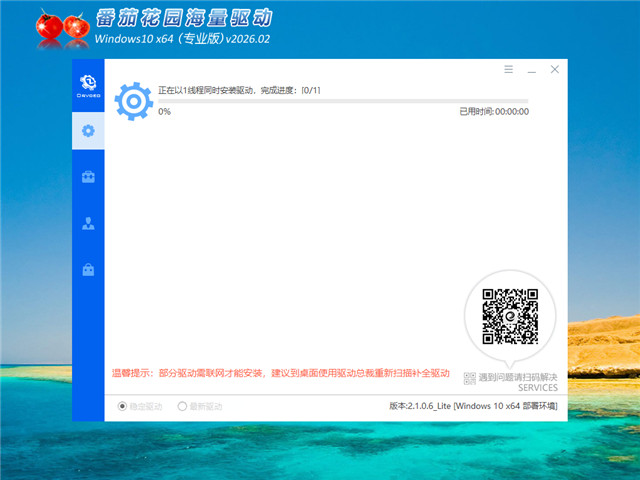Select the 稳定驱动 radio option
Image resolution: width=640 pixels, height=480 pixels.
click(123, 407)
